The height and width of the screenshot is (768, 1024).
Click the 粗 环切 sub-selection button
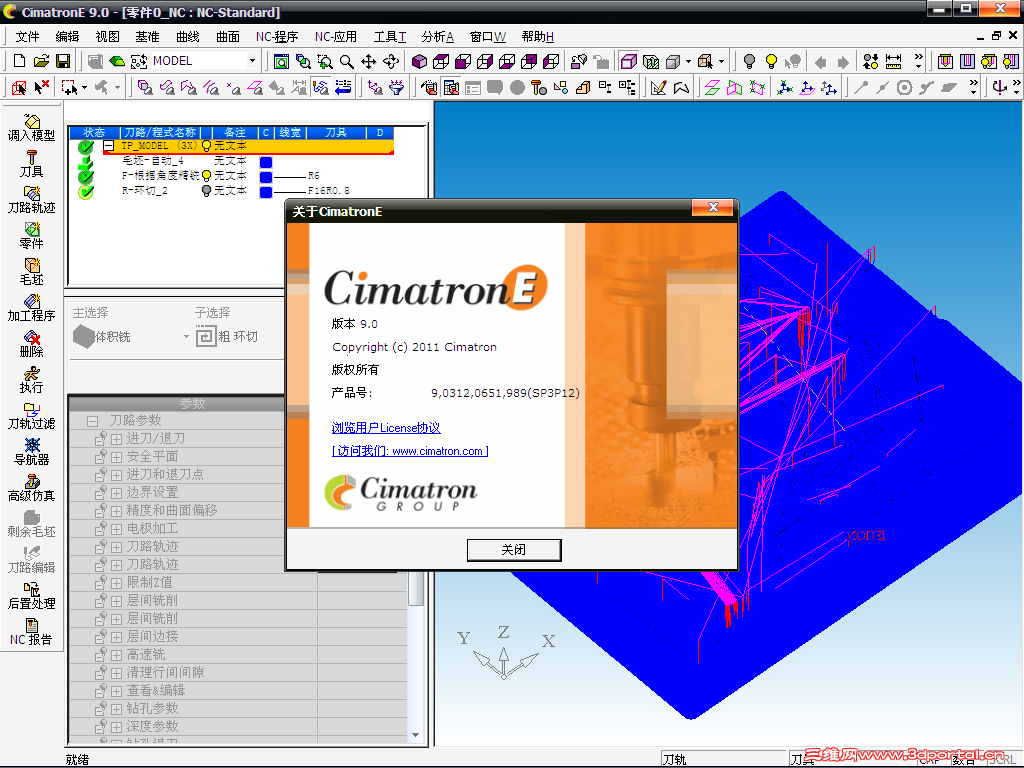tap(227, 336)
